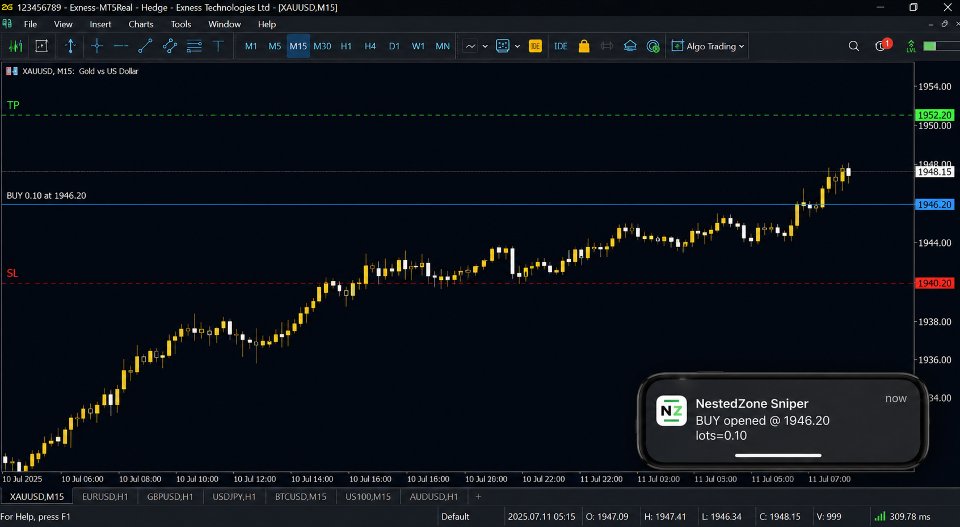The image size is (960, 527).
Task: Open the Algo Trading dropdown
Action: [708, 46]
